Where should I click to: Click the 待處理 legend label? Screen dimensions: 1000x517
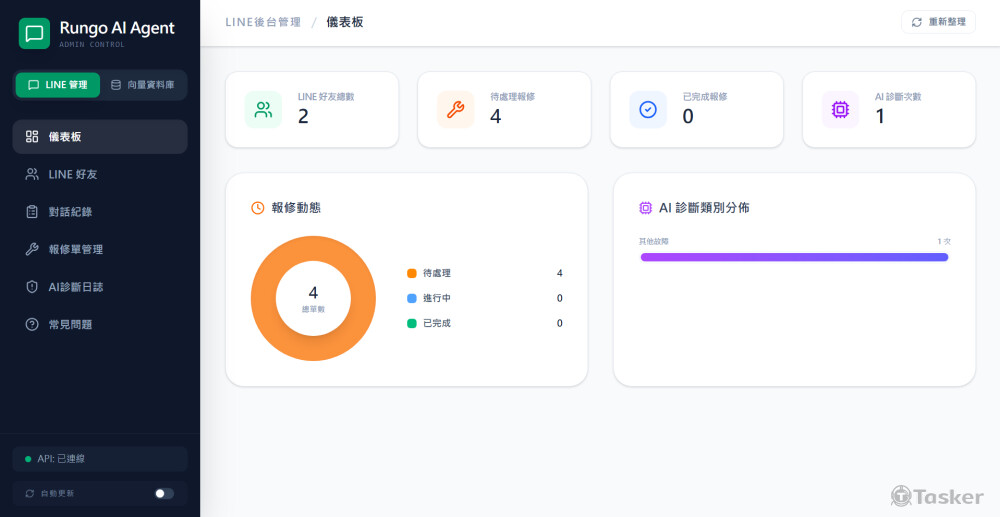pos(437,273)
